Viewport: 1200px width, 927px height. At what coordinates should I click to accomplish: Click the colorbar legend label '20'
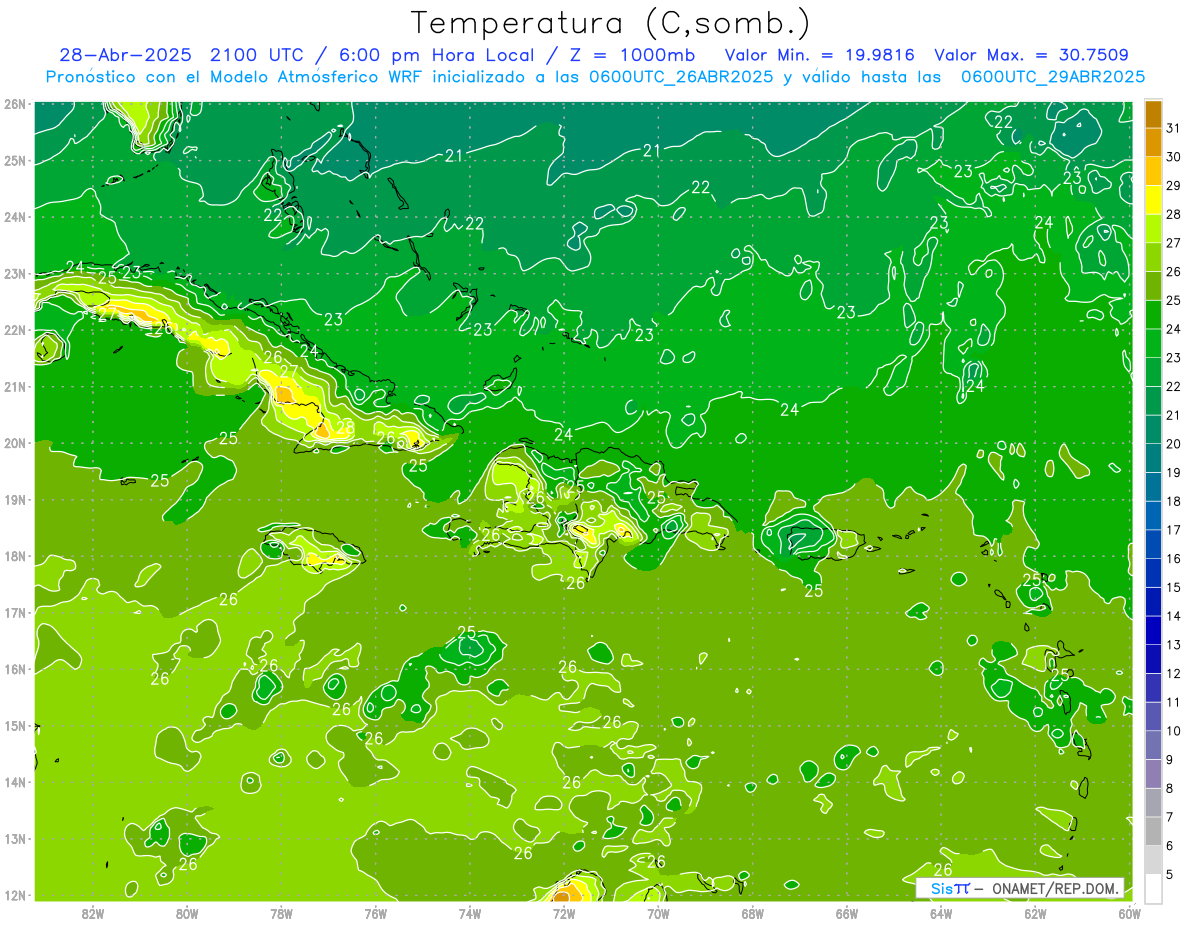coord(1173,444)
